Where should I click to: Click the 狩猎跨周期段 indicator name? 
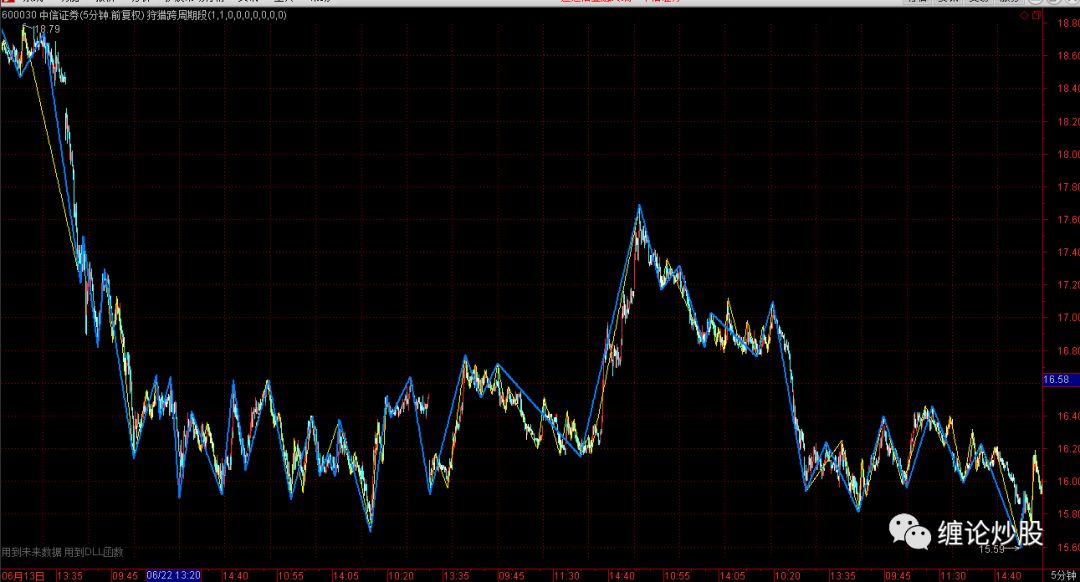pyautogui.click(x=177, y=16)
